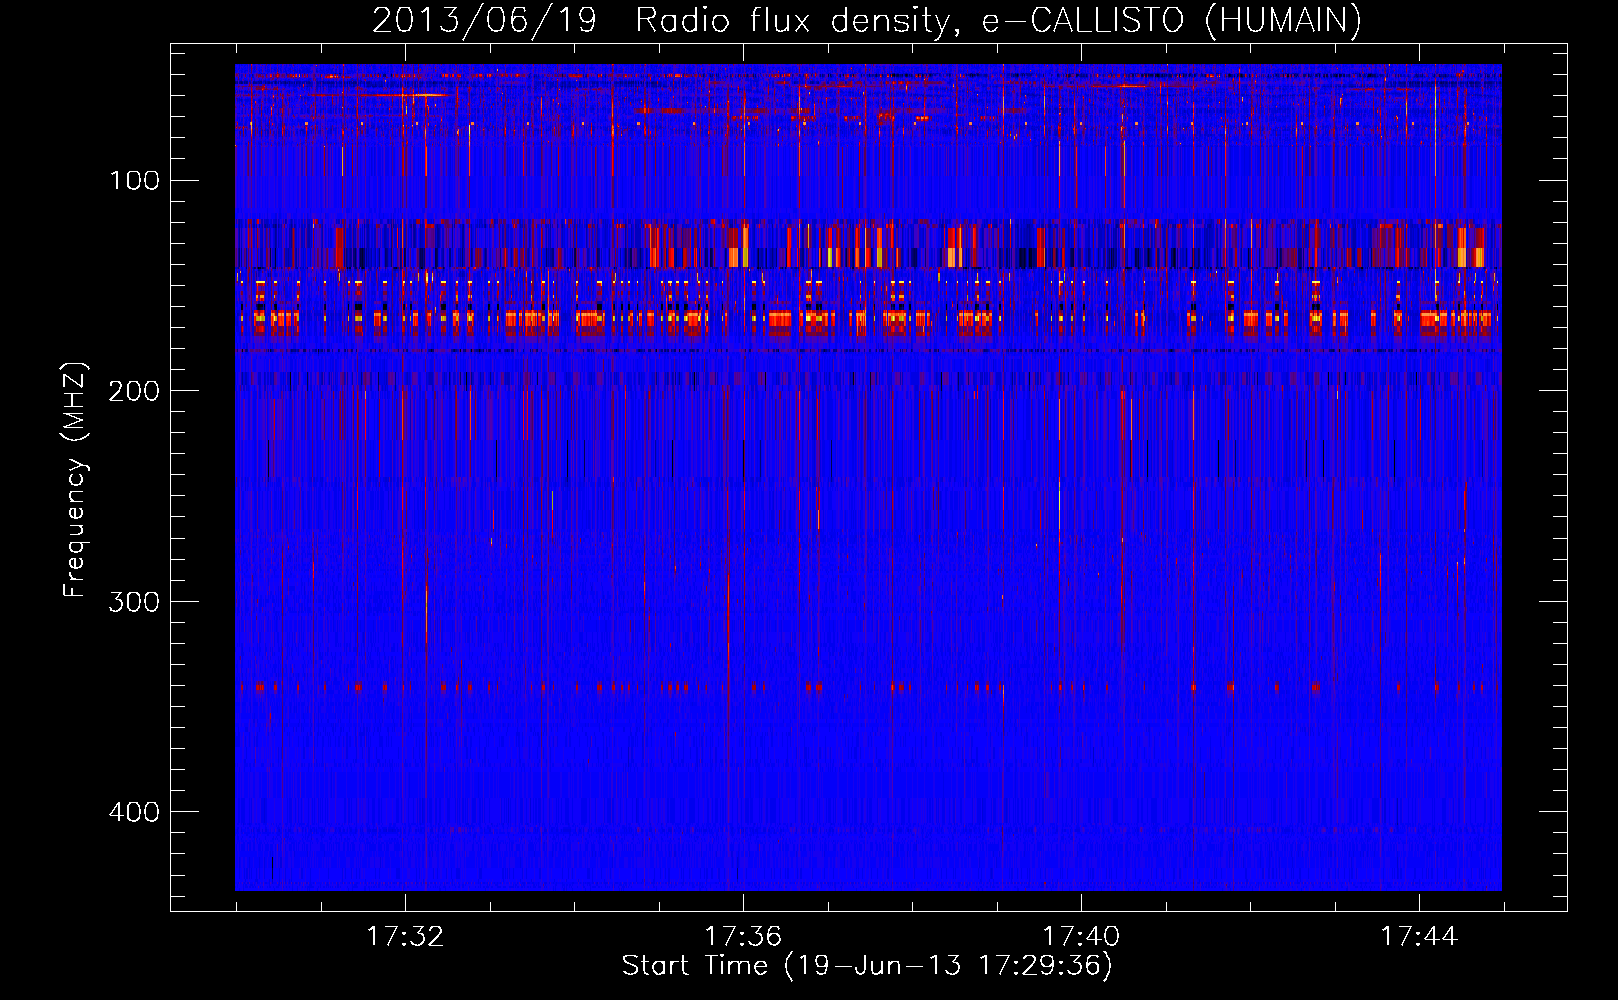Click the 400 frequency tick label

tap(135, 811)
